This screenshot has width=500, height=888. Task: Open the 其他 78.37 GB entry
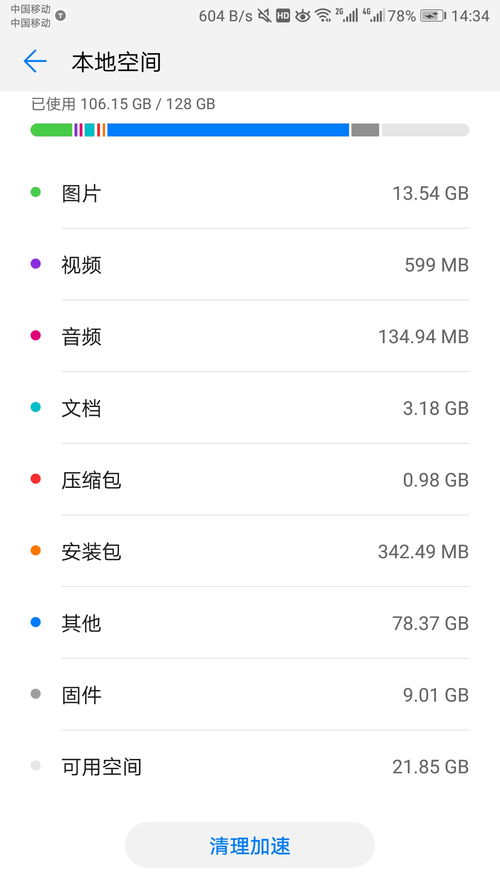click(x=250, y=623)
